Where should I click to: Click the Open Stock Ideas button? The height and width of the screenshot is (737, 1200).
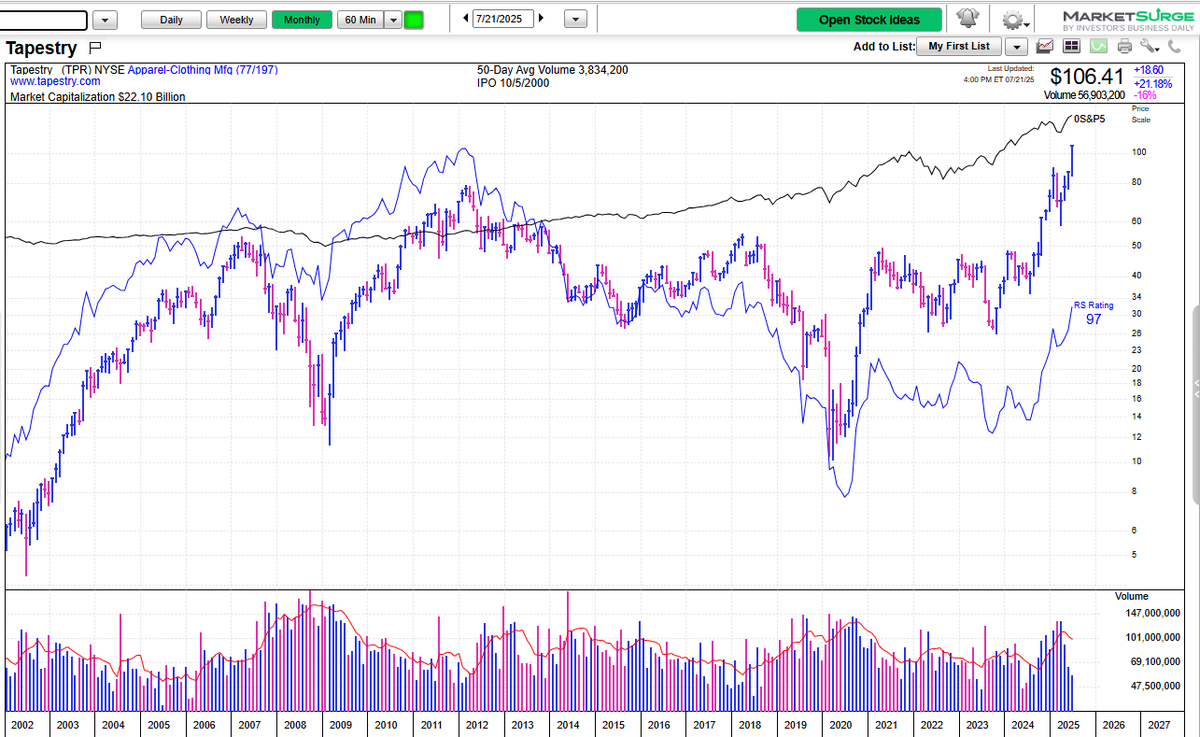(869, 20)
